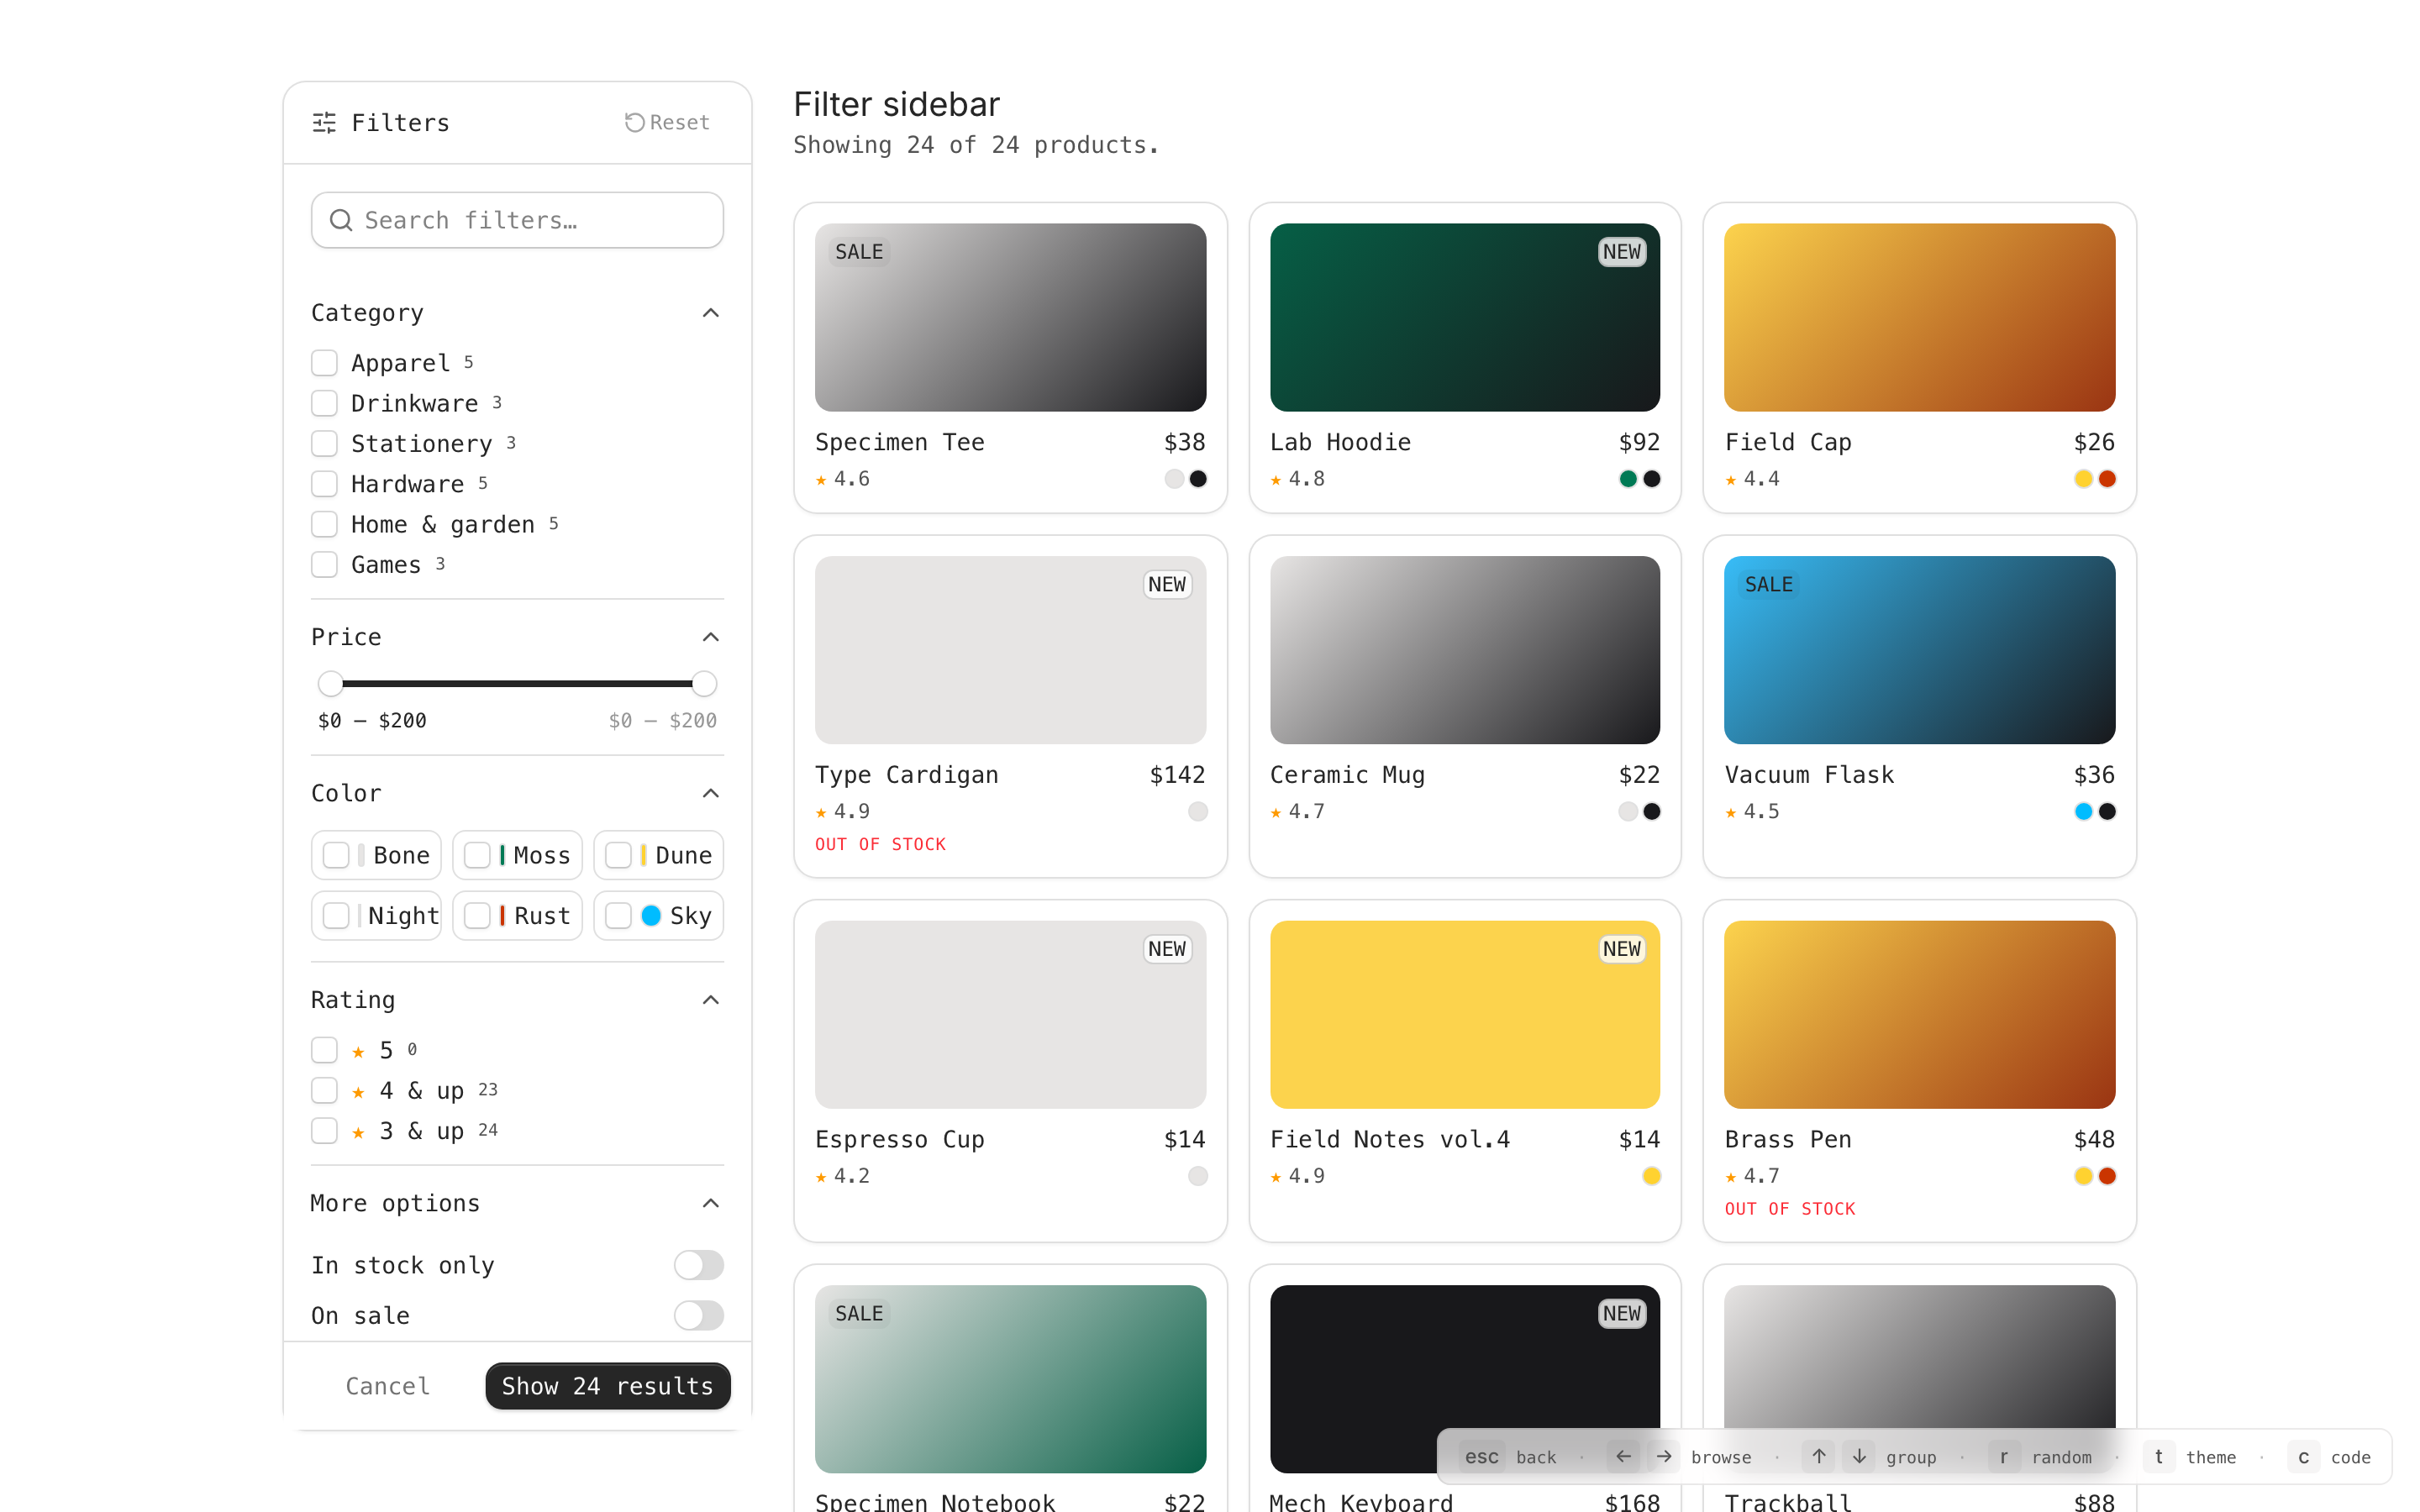2420x1512 pixels.
Task: Click the filters sliders icon
Action: point(324,122)
